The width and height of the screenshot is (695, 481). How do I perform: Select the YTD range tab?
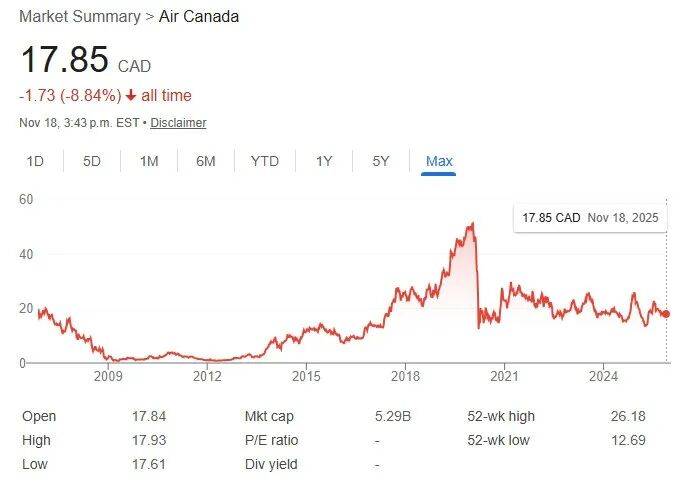(265, 161)
